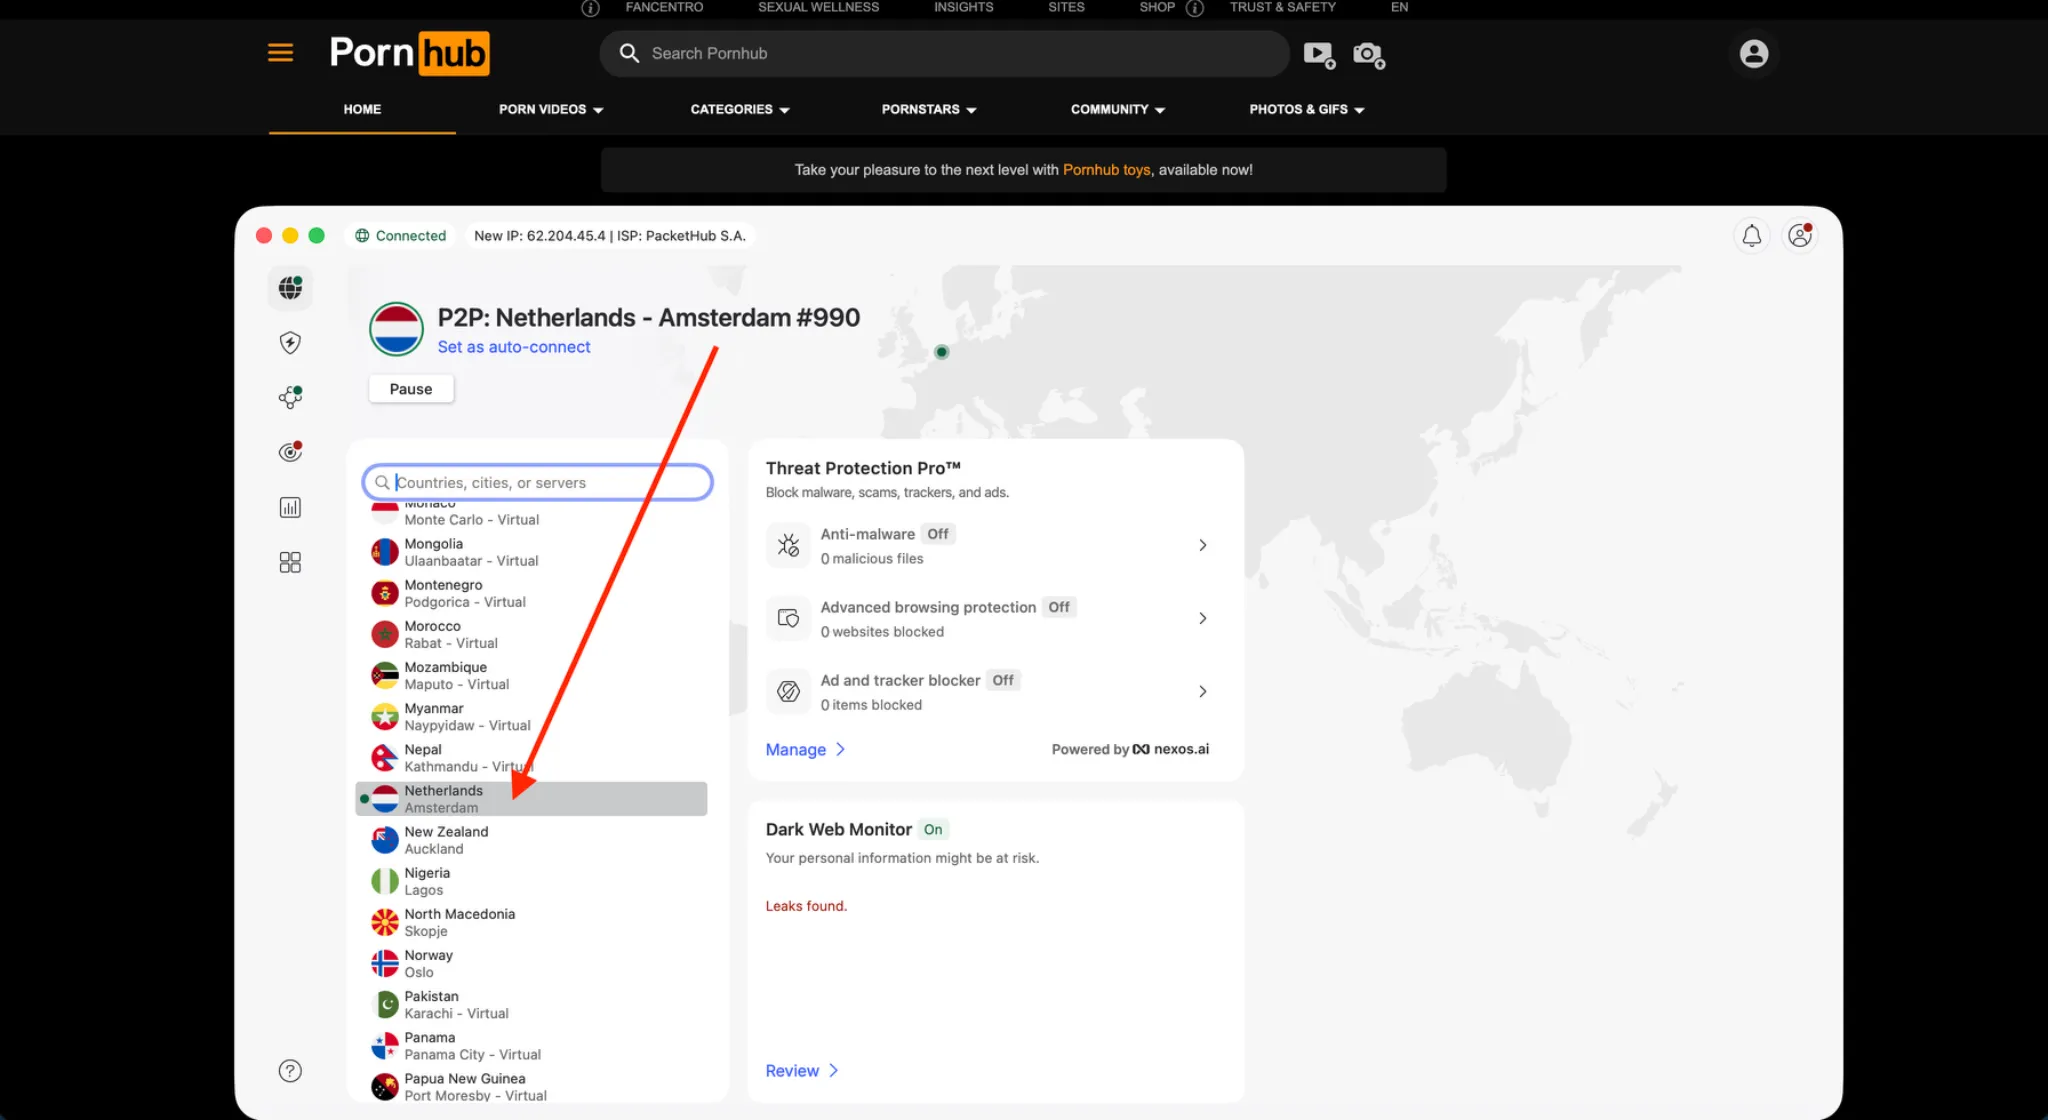Select the Netherlands Amsterdam server
Image resolution: width=2048 pixels, height=1120 pixels.
531,798
